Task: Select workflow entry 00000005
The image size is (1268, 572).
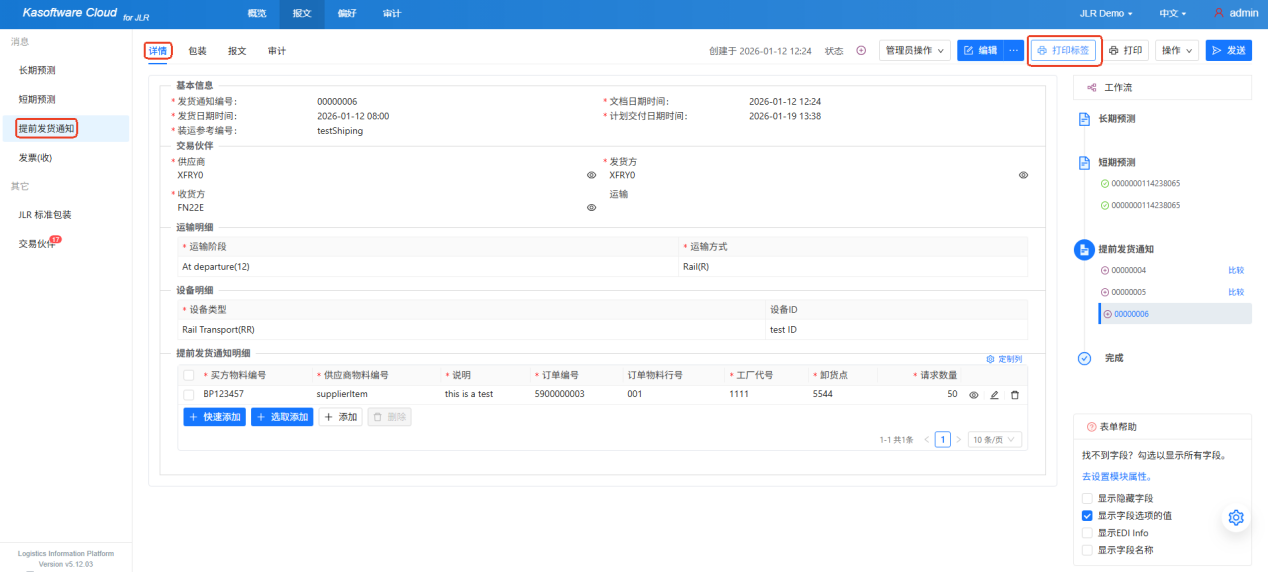Action: (x=1129, y=292)
